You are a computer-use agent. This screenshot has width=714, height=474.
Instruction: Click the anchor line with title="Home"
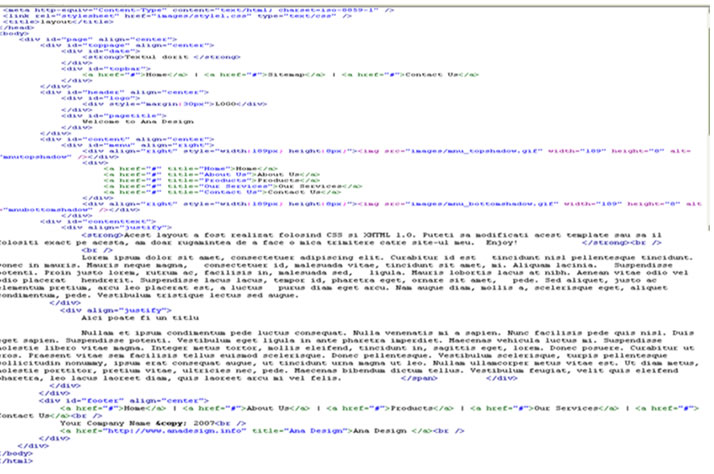pos(190,168)
